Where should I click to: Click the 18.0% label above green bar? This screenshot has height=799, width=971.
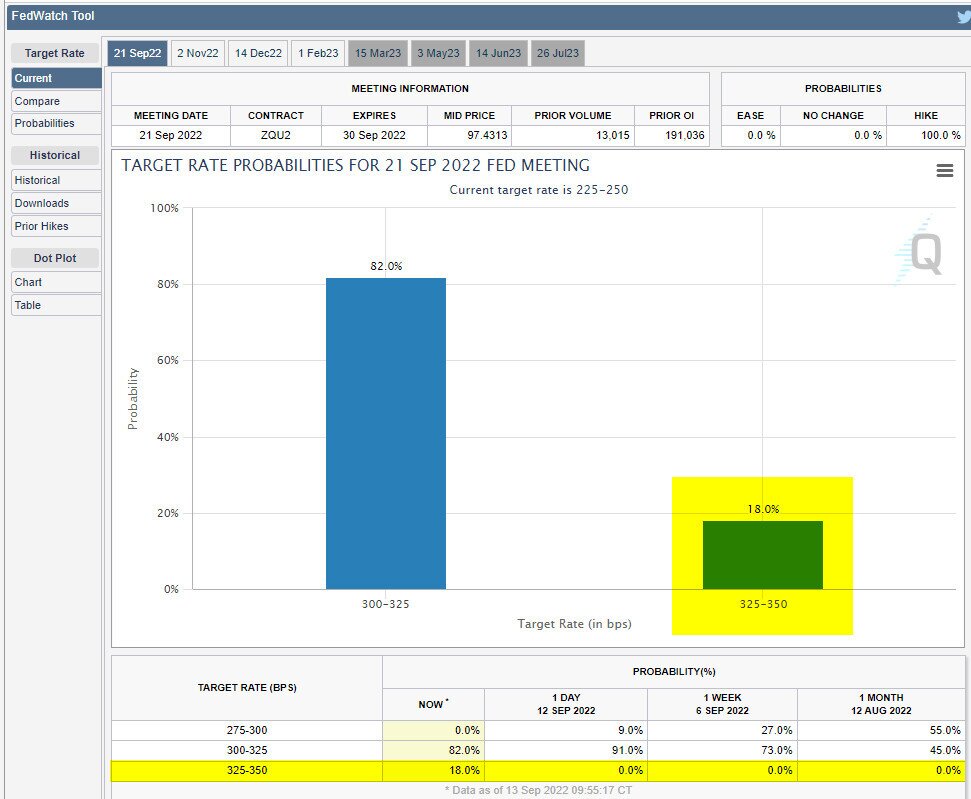(764, 509)
